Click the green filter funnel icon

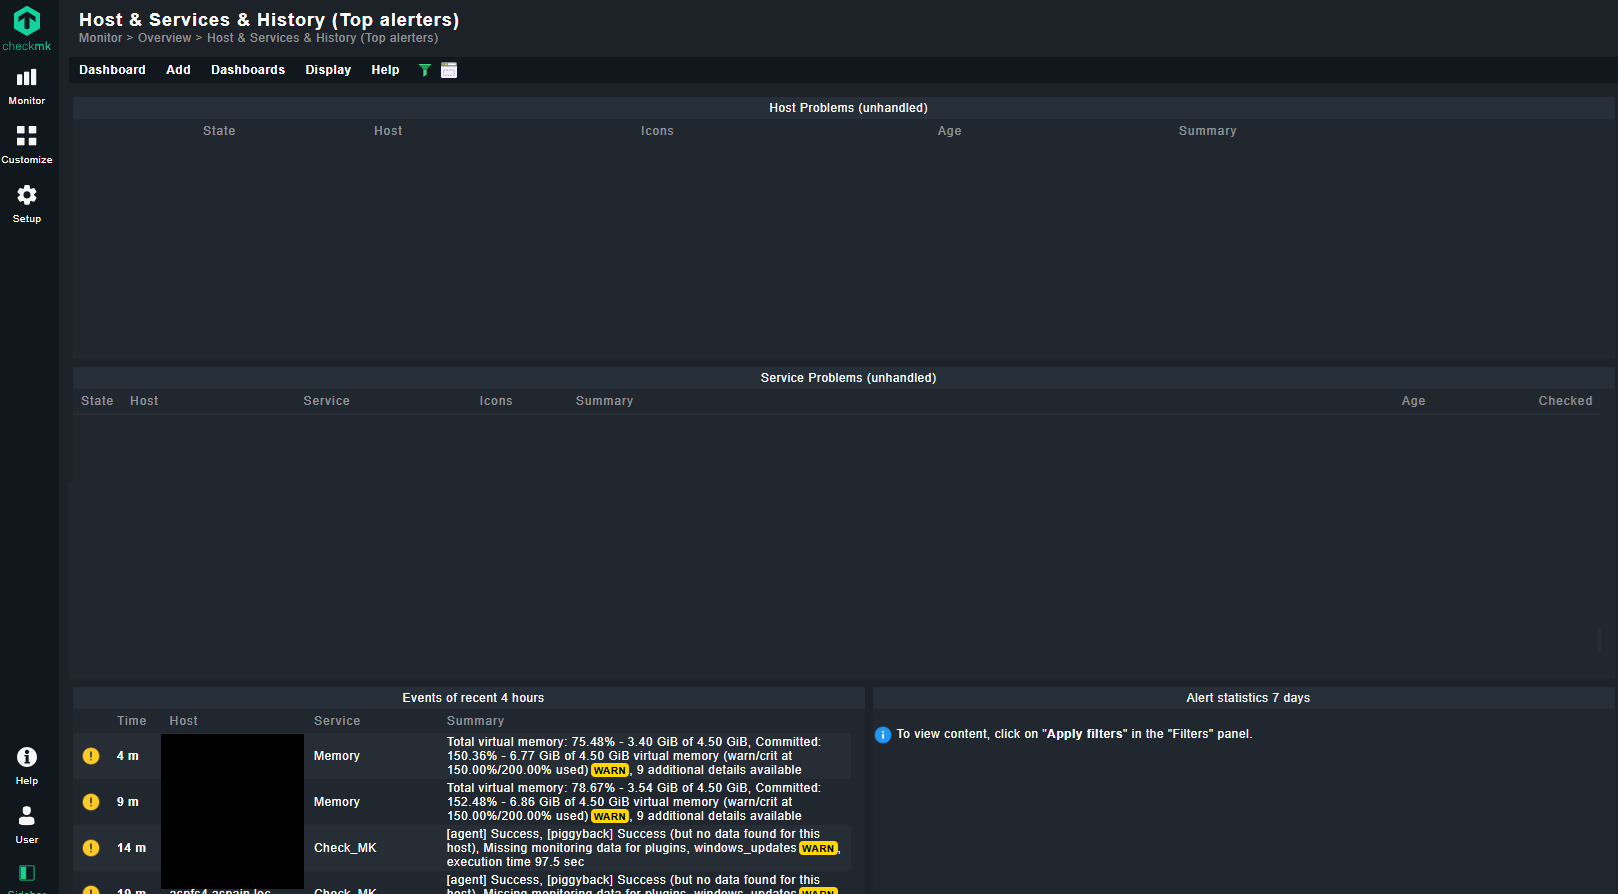point(425,70)
